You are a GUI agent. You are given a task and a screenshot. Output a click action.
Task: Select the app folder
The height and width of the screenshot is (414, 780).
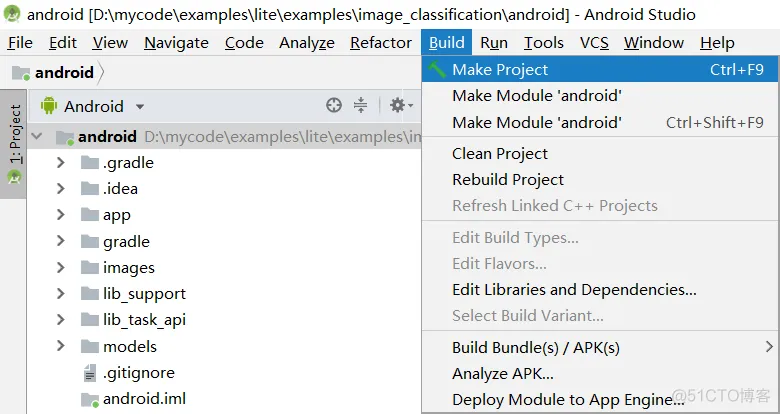coord(116,215)
